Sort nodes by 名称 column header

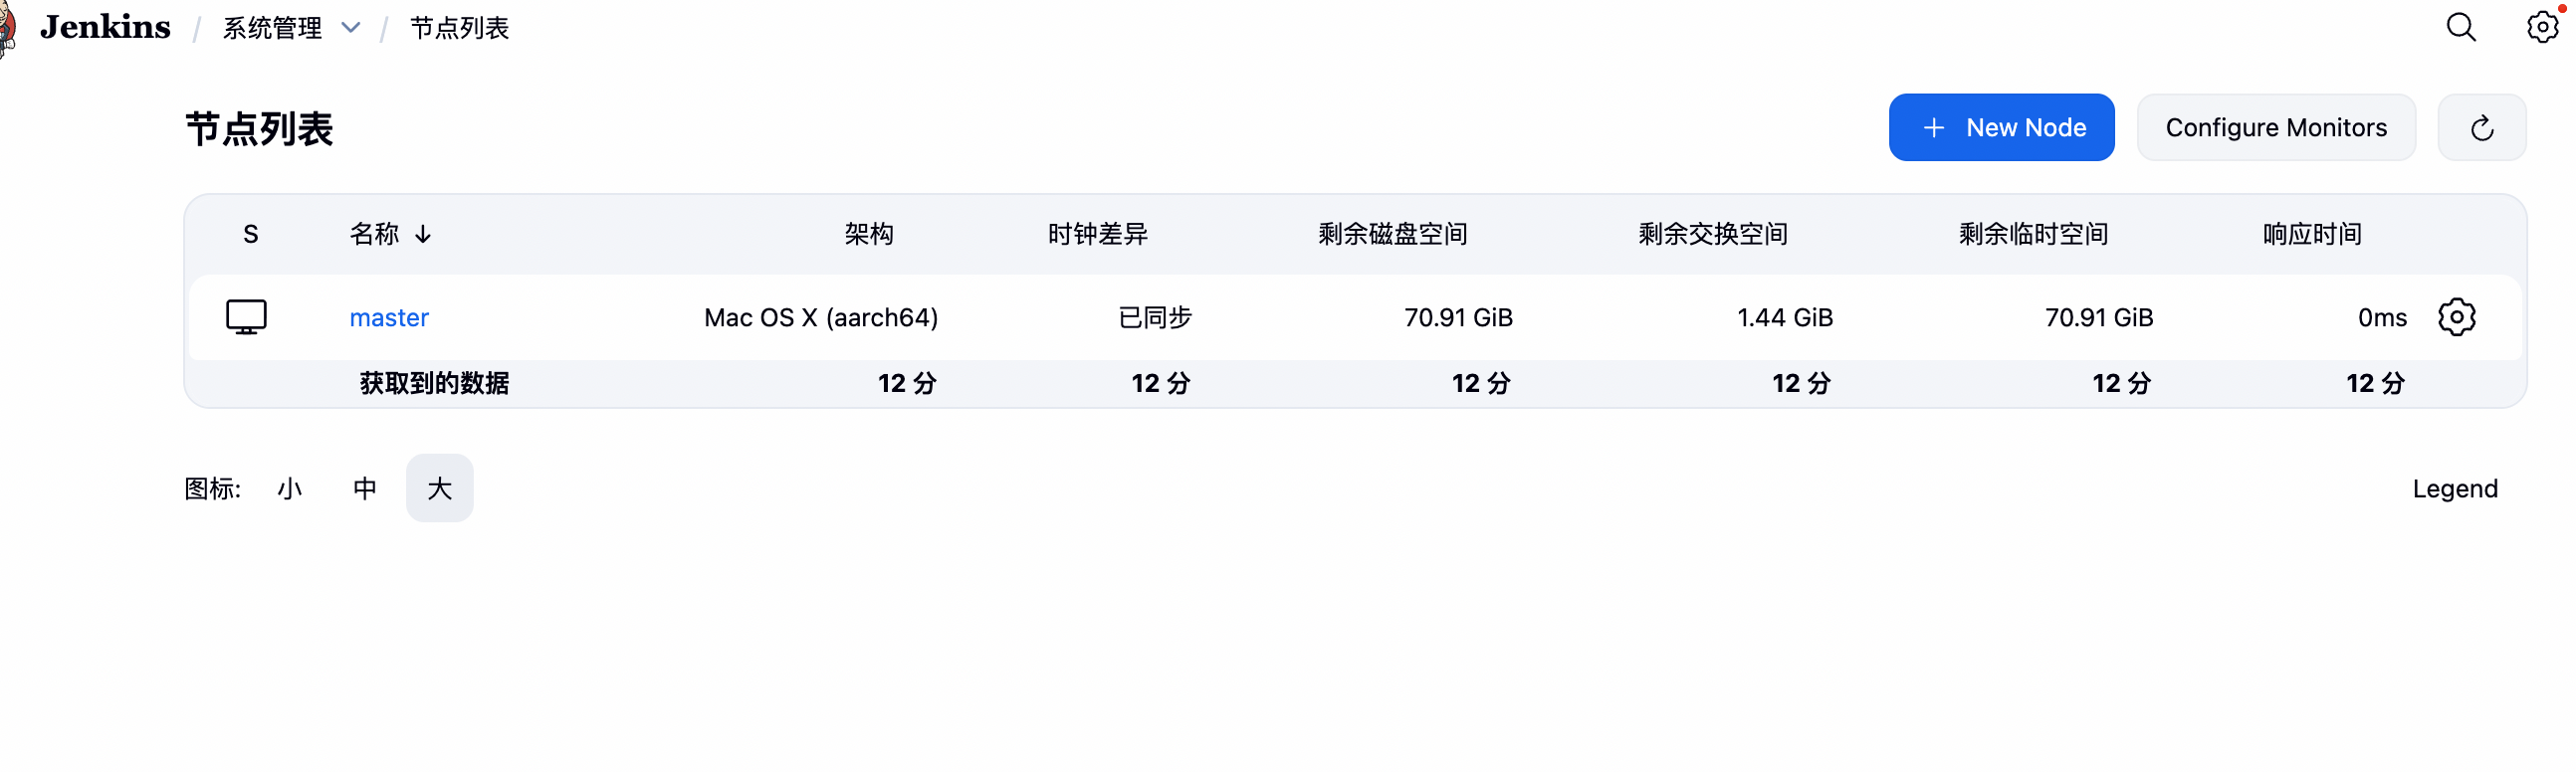374,234
